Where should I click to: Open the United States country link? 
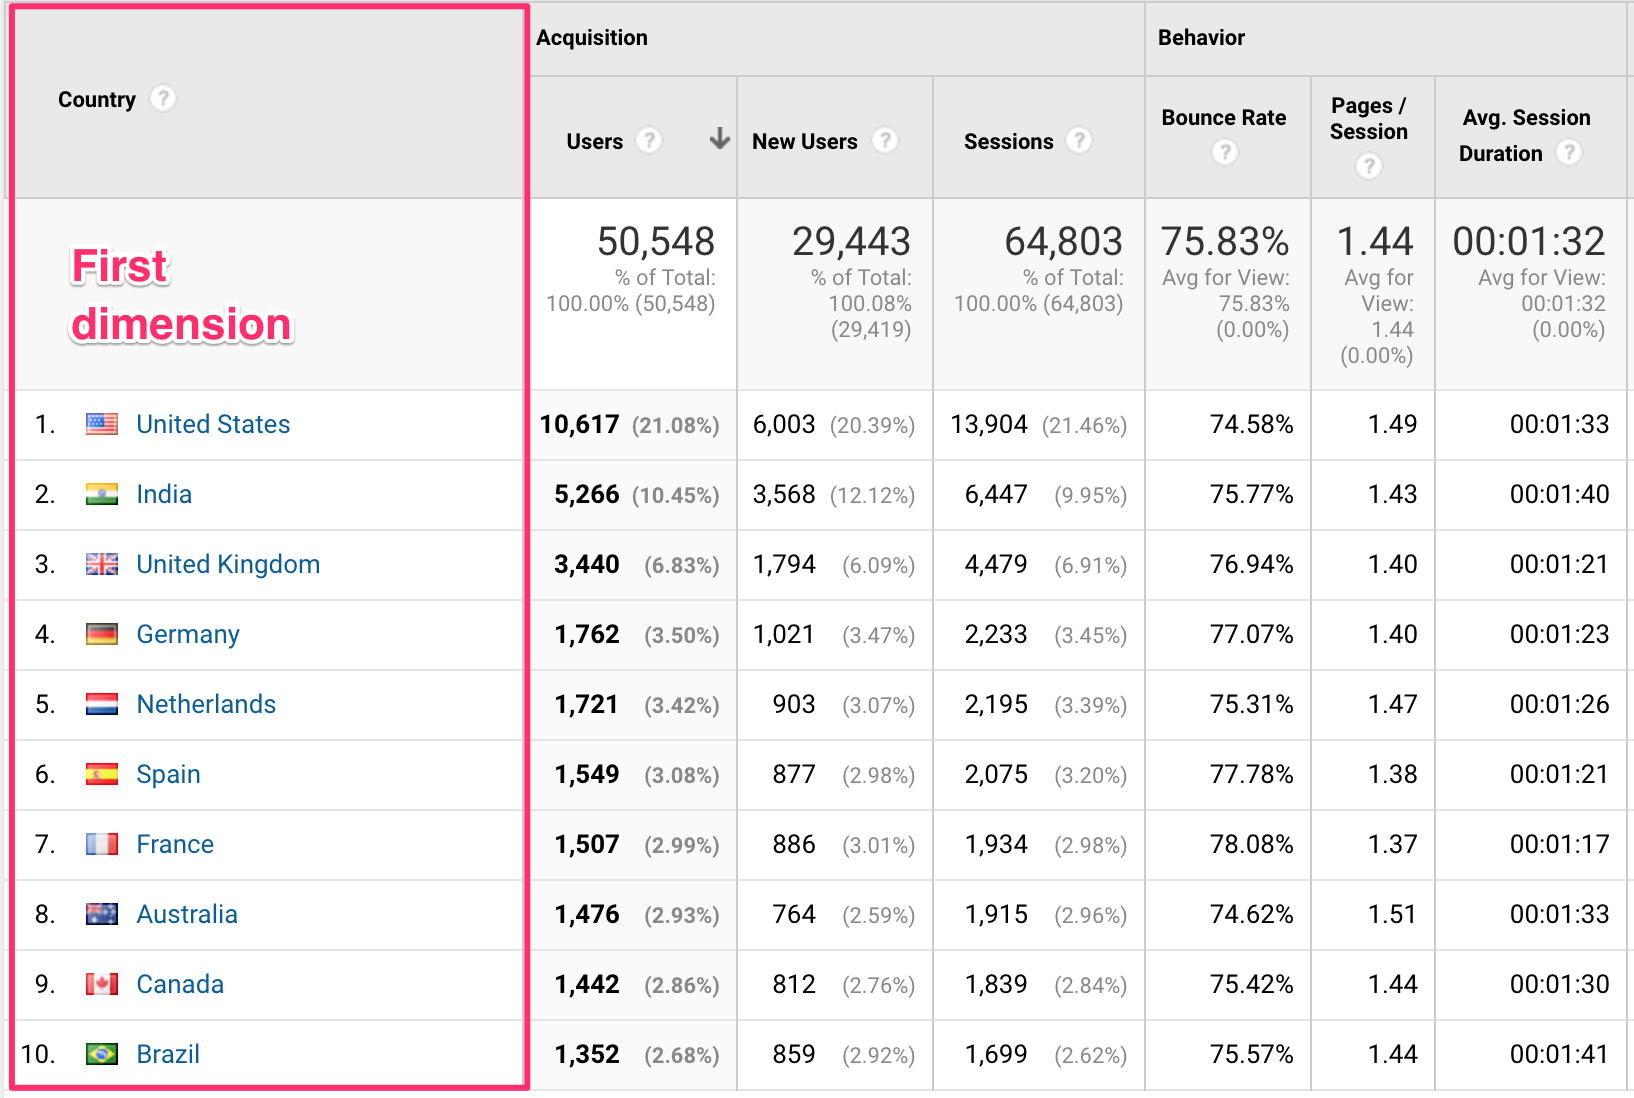coord(213,424)
